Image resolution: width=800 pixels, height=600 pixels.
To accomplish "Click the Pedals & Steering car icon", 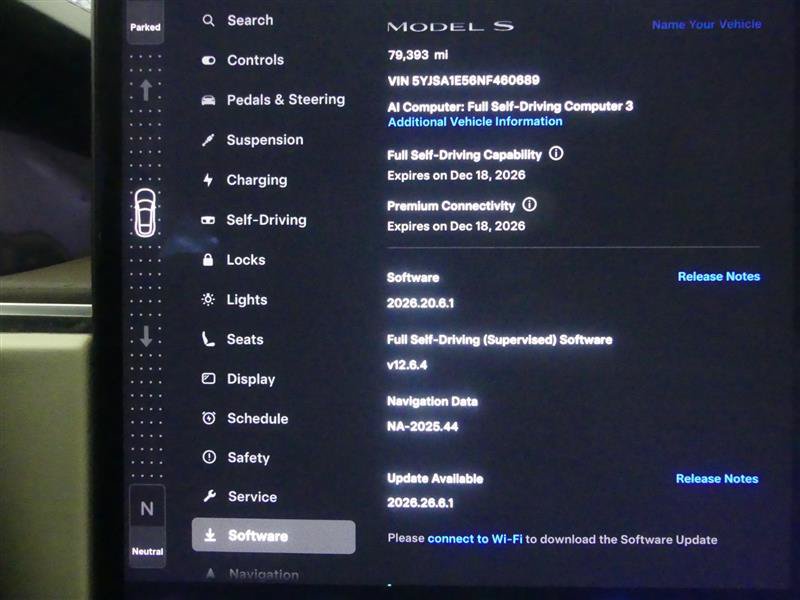I will 208,100.
